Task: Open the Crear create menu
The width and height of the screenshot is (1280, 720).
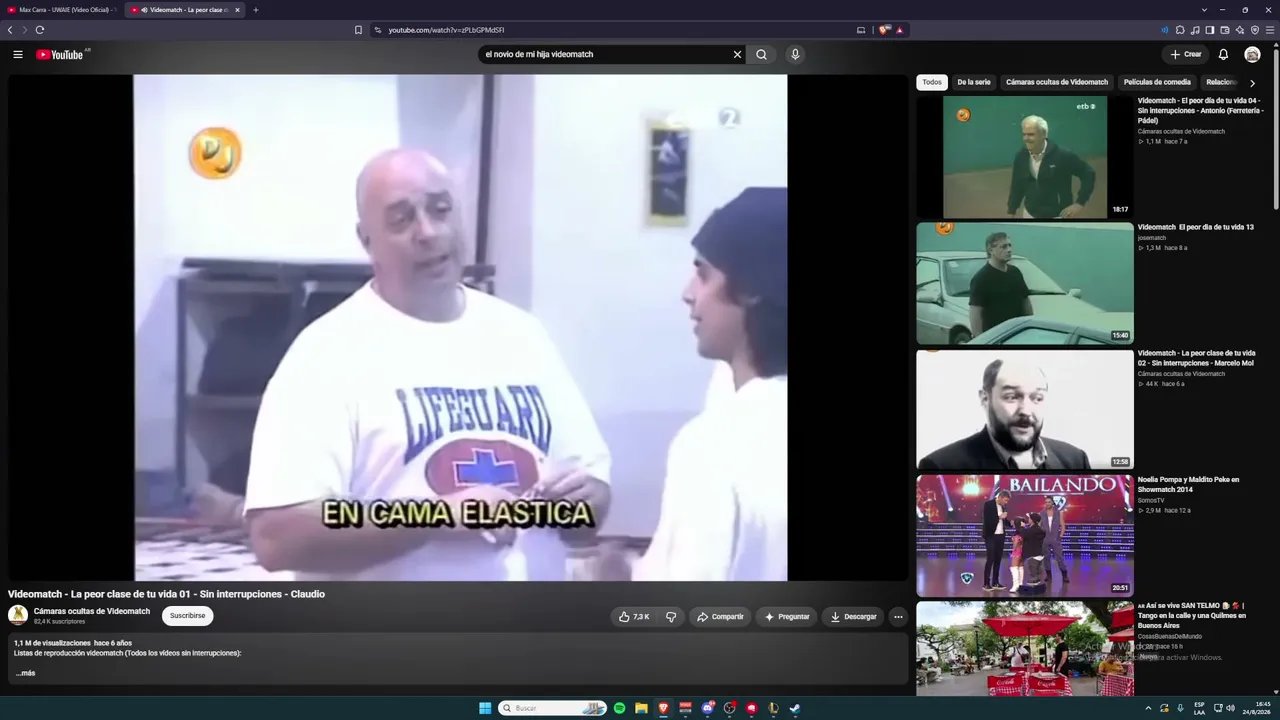Action: (x=1186, y=54)
